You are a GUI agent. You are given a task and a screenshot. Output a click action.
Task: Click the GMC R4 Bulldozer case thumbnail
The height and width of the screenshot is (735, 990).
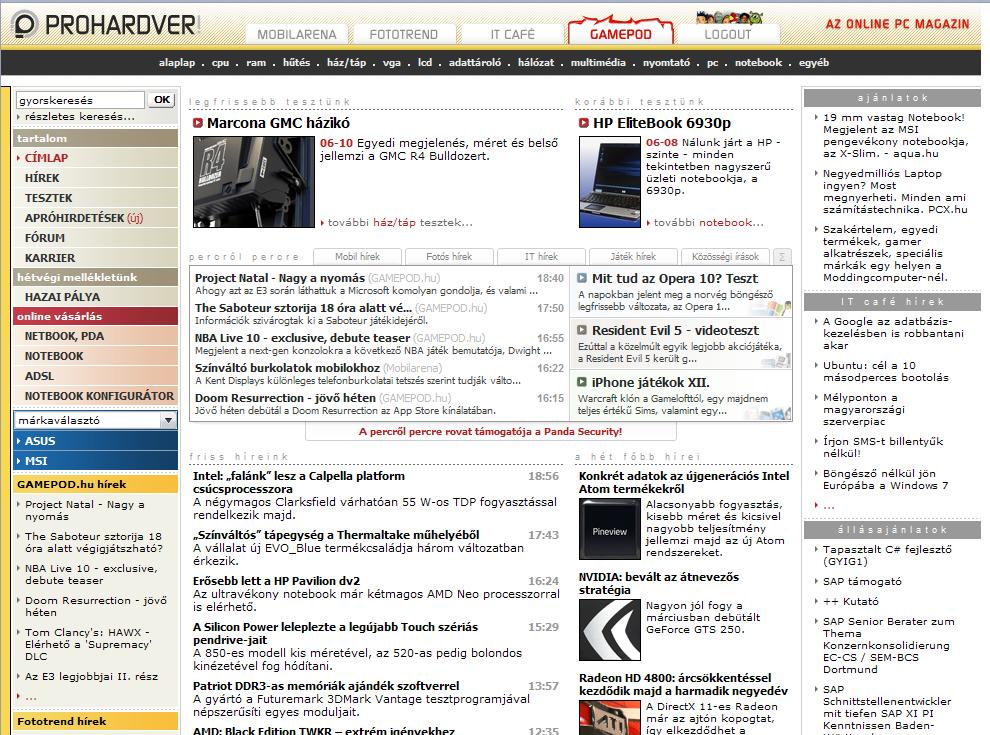(254, 182)
